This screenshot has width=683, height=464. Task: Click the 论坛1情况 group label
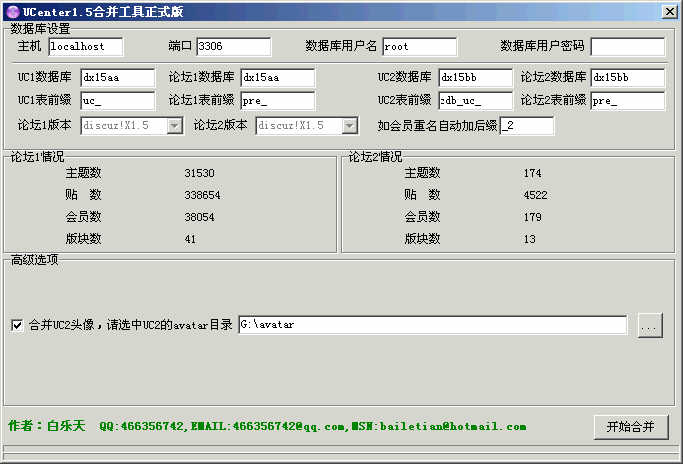(37, 156)
